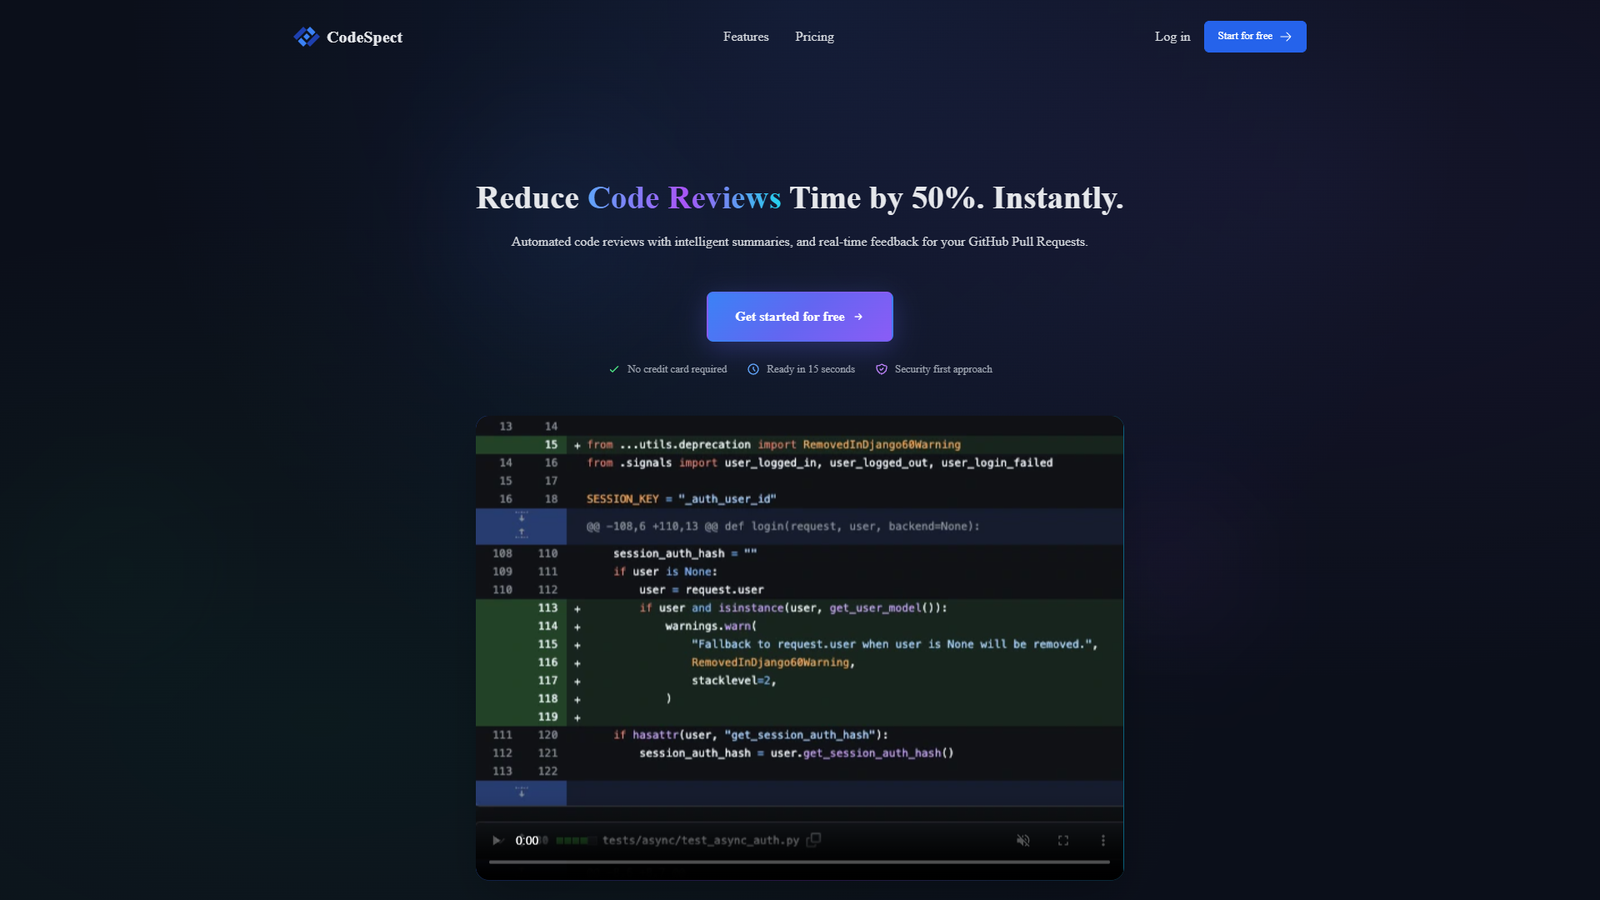Click Get started for free button
1600x900 pixels.
point(799,317)
